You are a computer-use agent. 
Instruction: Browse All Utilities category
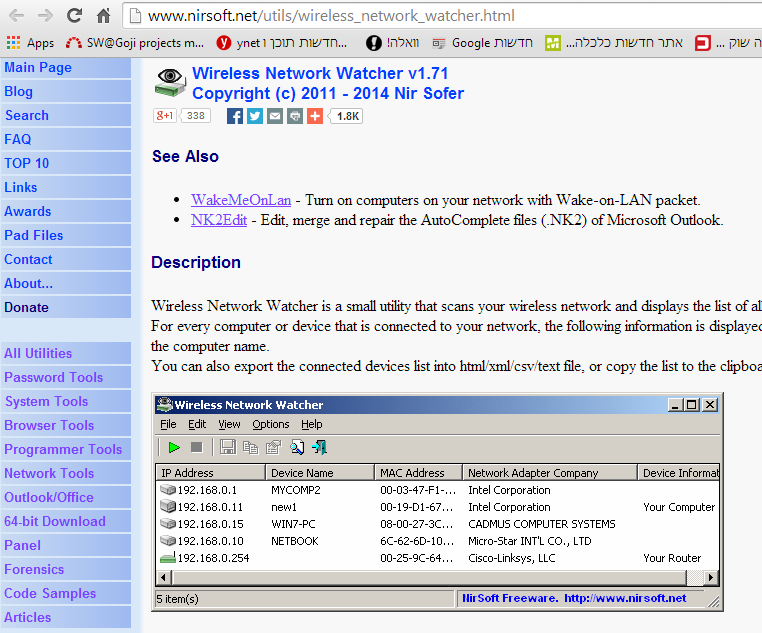pyautogui.click(x=66, y=353)
